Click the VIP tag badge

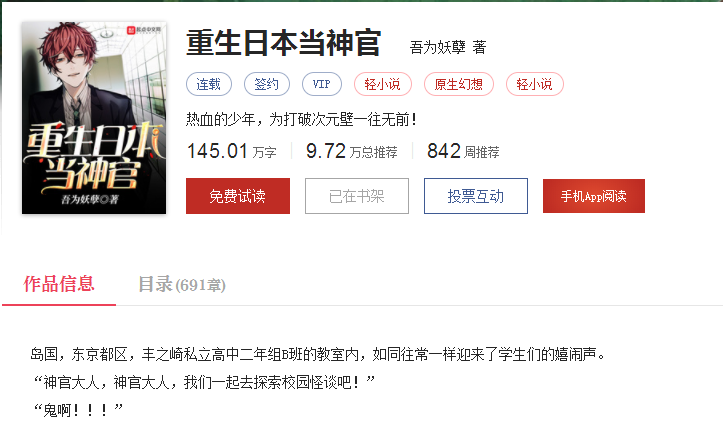(322, 84)
